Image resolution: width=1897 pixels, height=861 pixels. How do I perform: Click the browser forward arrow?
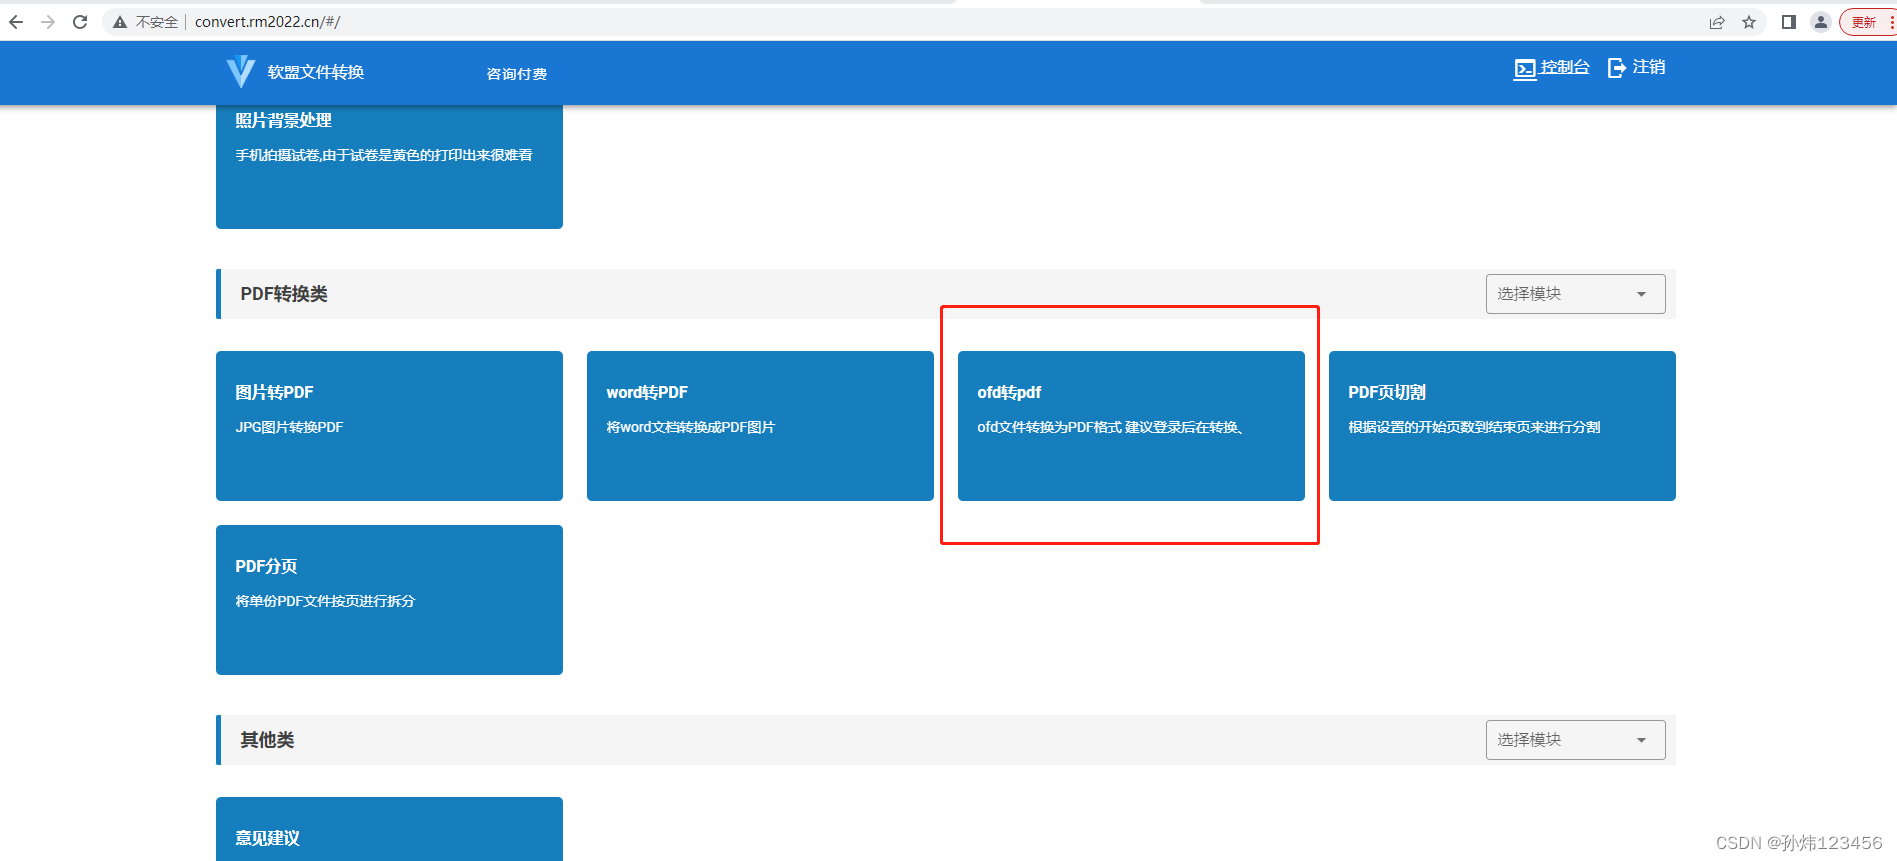[x=48, y=22]
